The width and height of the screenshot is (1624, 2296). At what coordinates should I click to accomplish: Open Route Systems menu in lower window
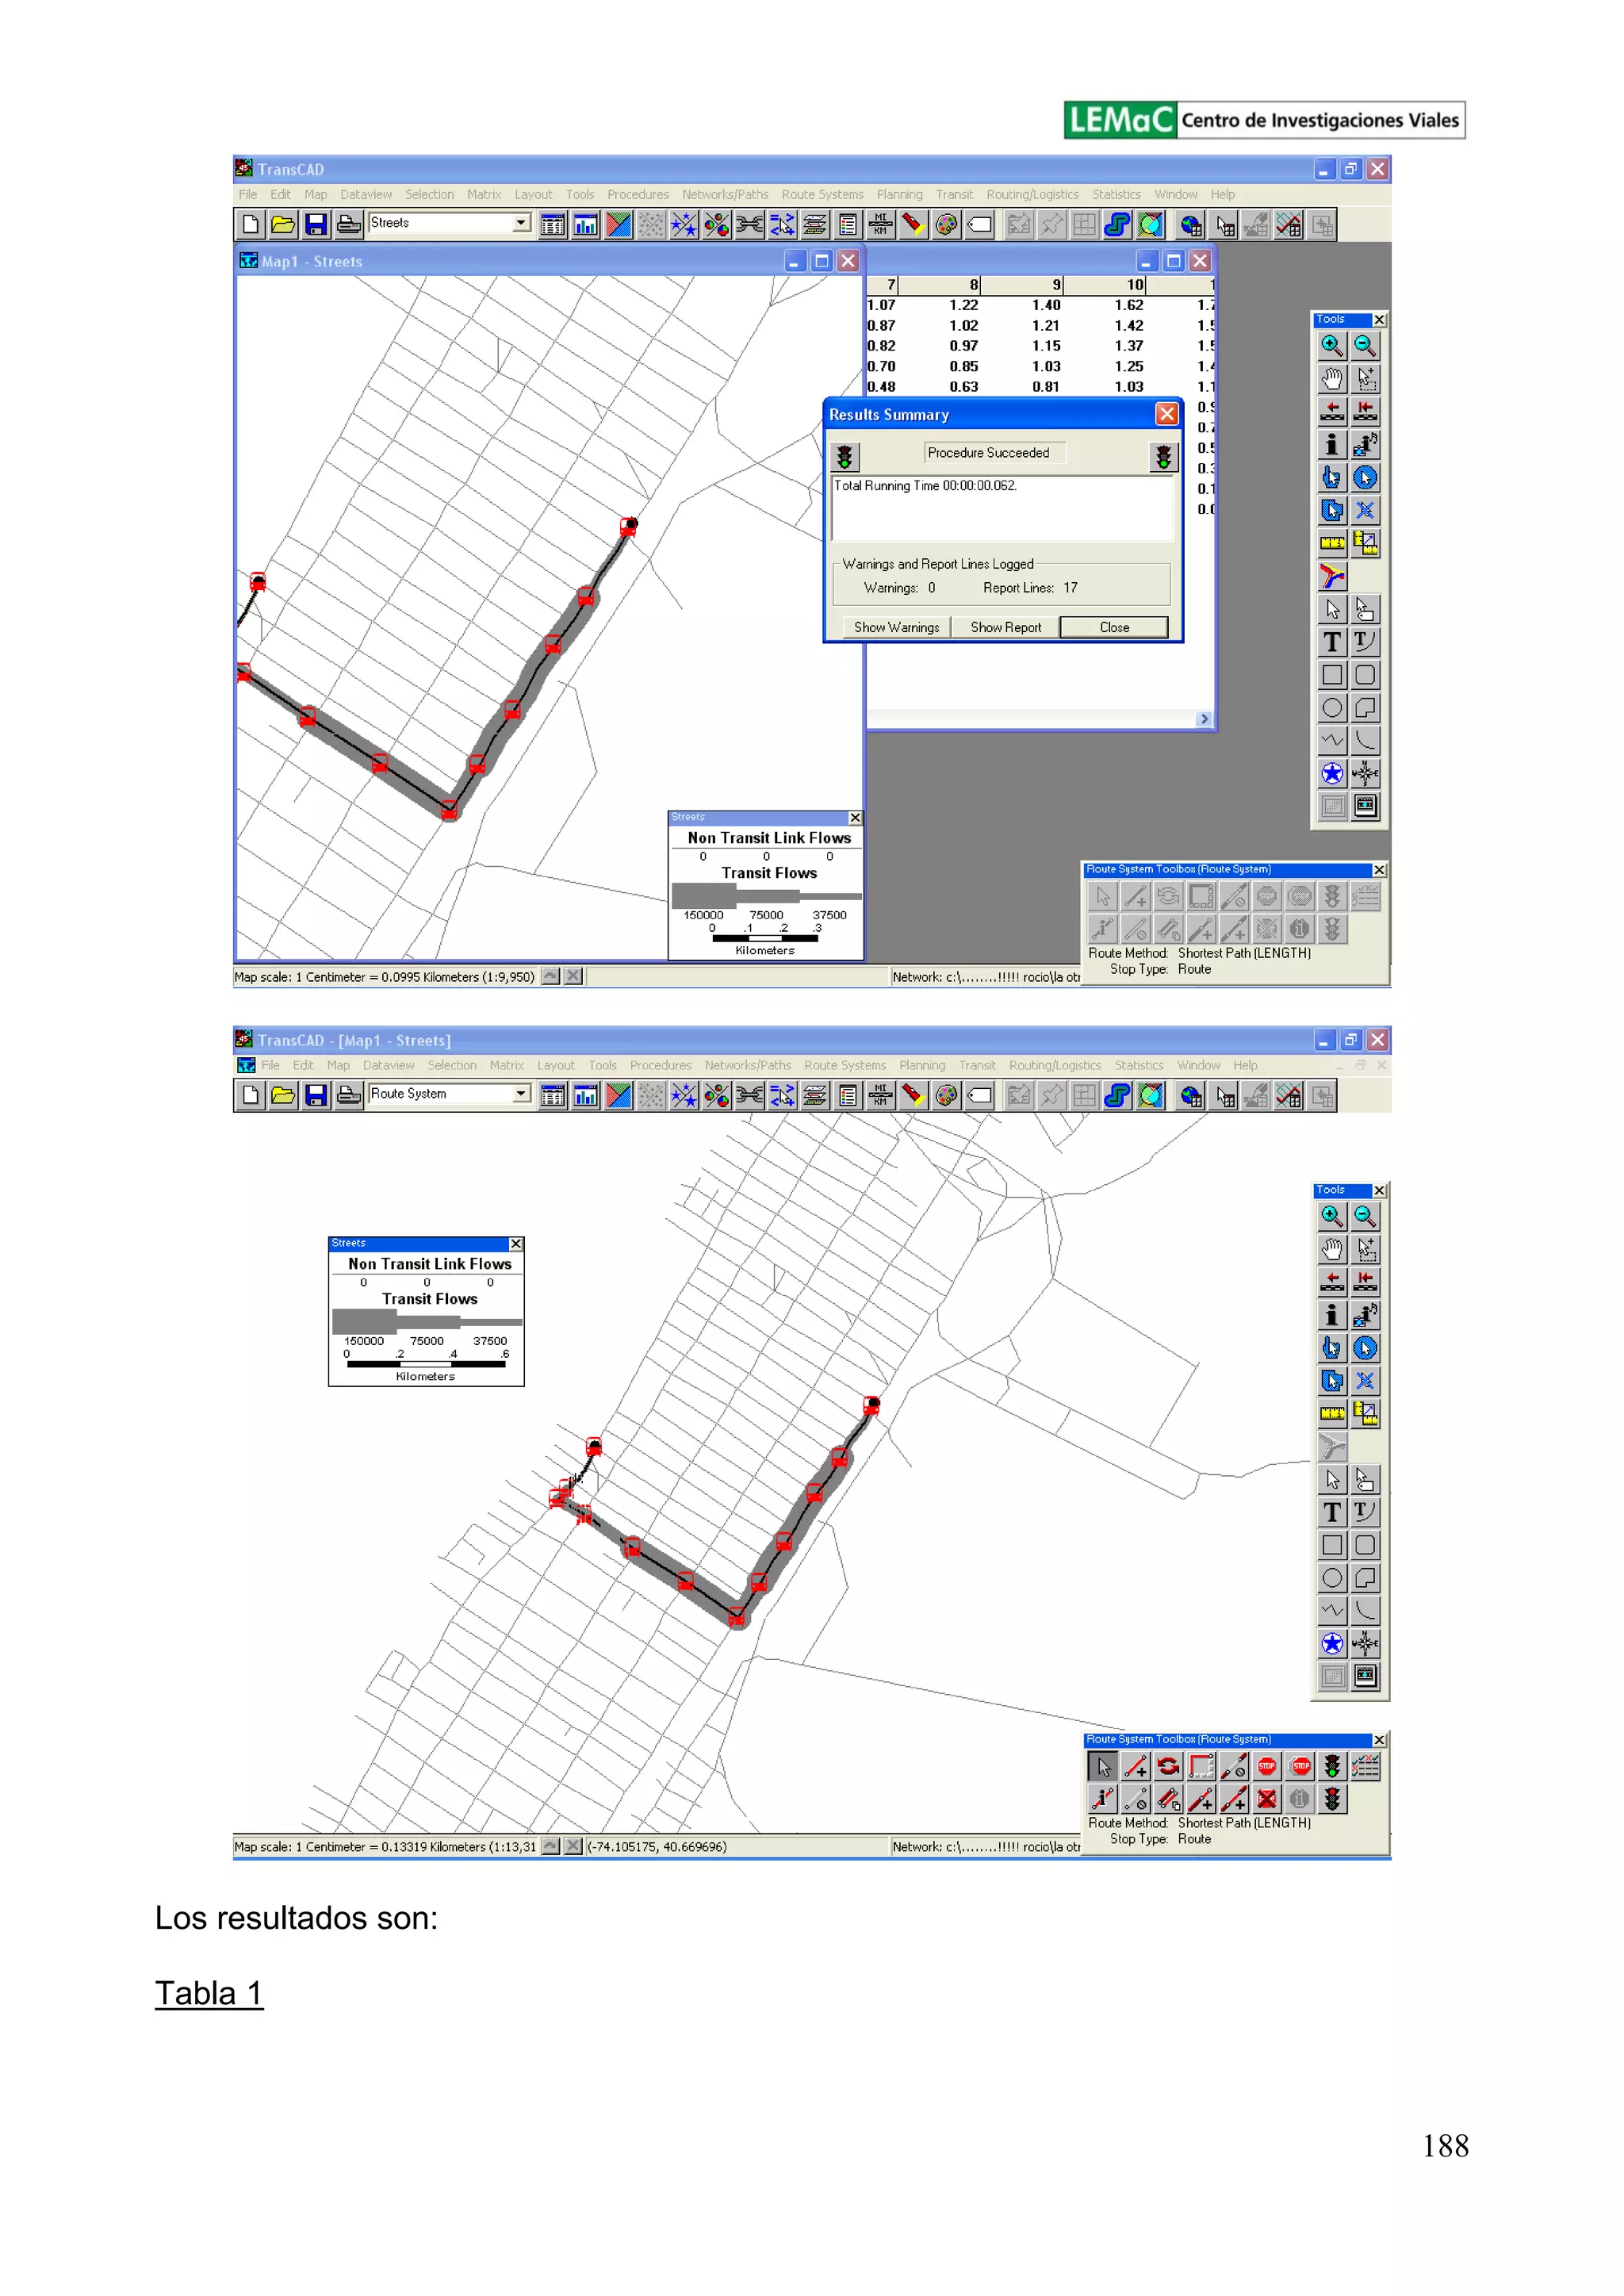click(844, 1065)
